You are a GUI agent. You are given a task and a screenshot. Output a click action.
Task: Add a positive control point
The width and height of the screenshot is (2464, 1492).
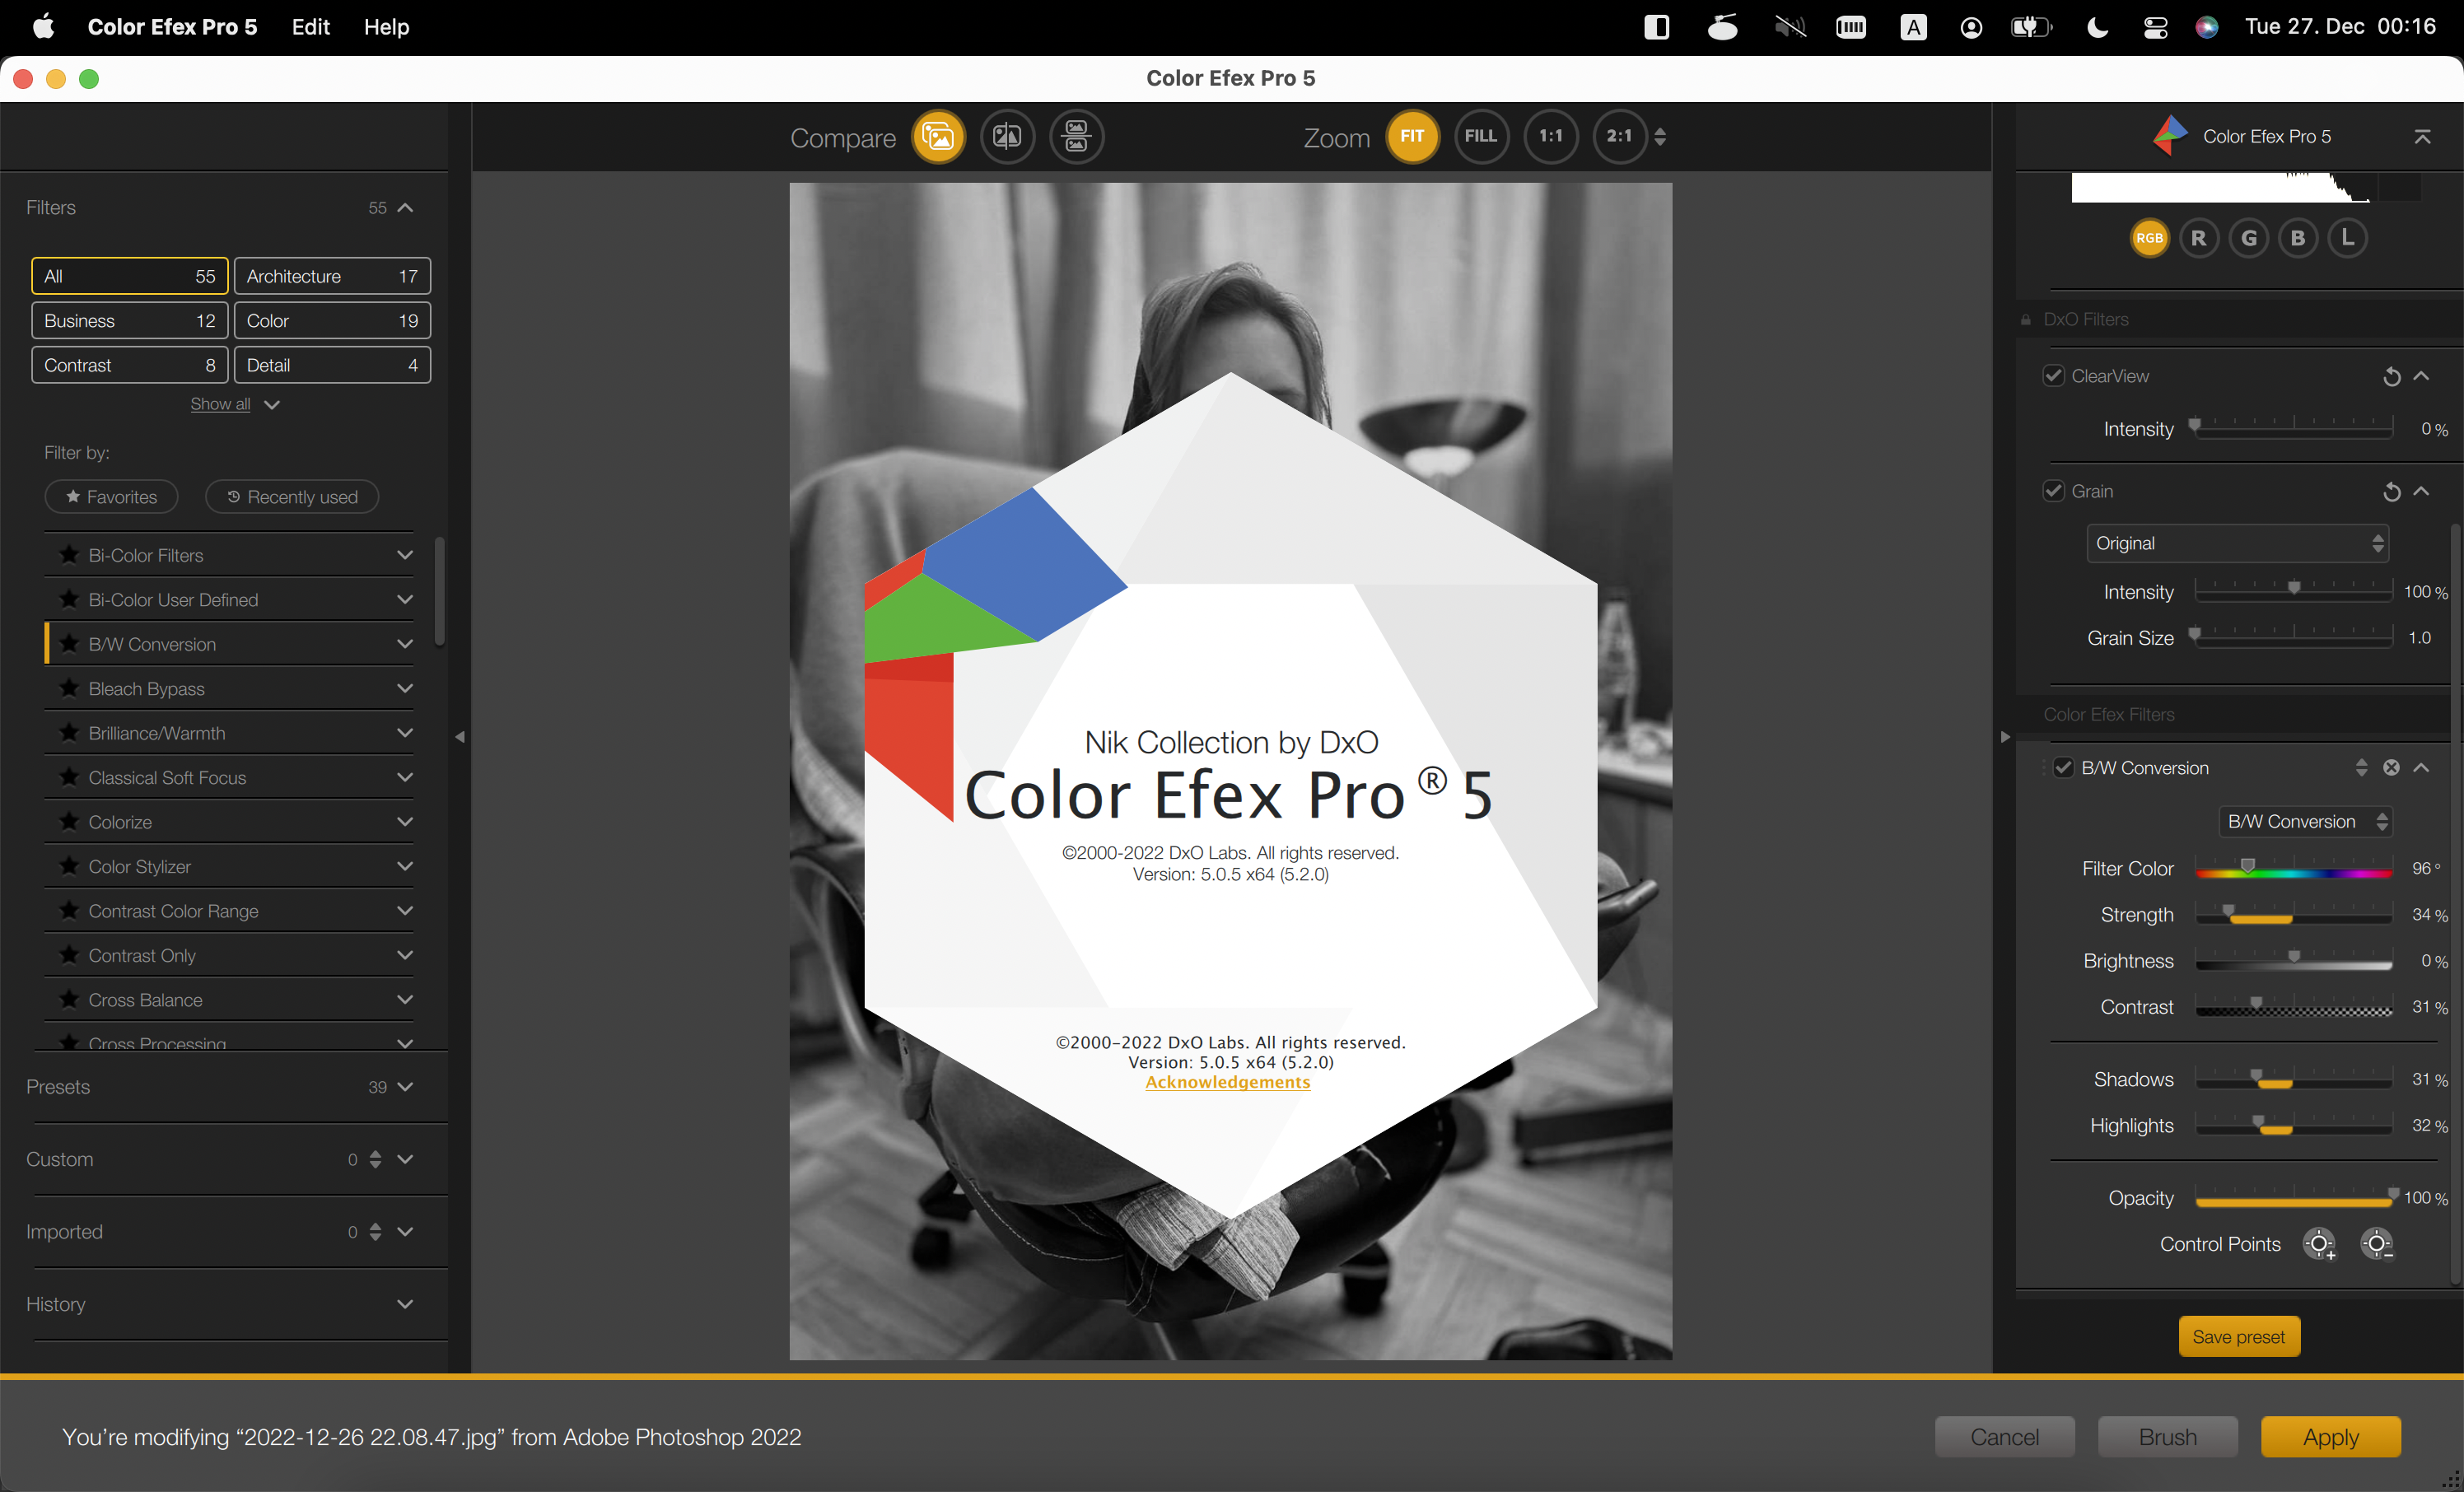[x=2319, y=1244]
